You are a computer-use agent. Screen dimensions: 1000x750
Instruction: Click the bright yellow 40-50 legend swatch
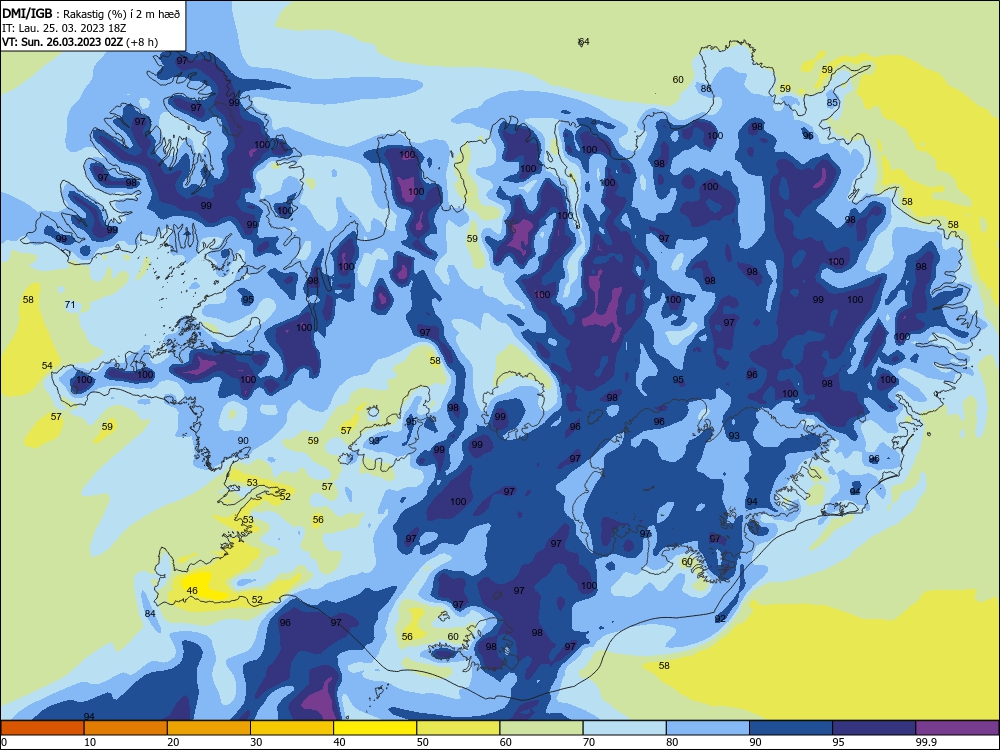(x=375, y=728)
